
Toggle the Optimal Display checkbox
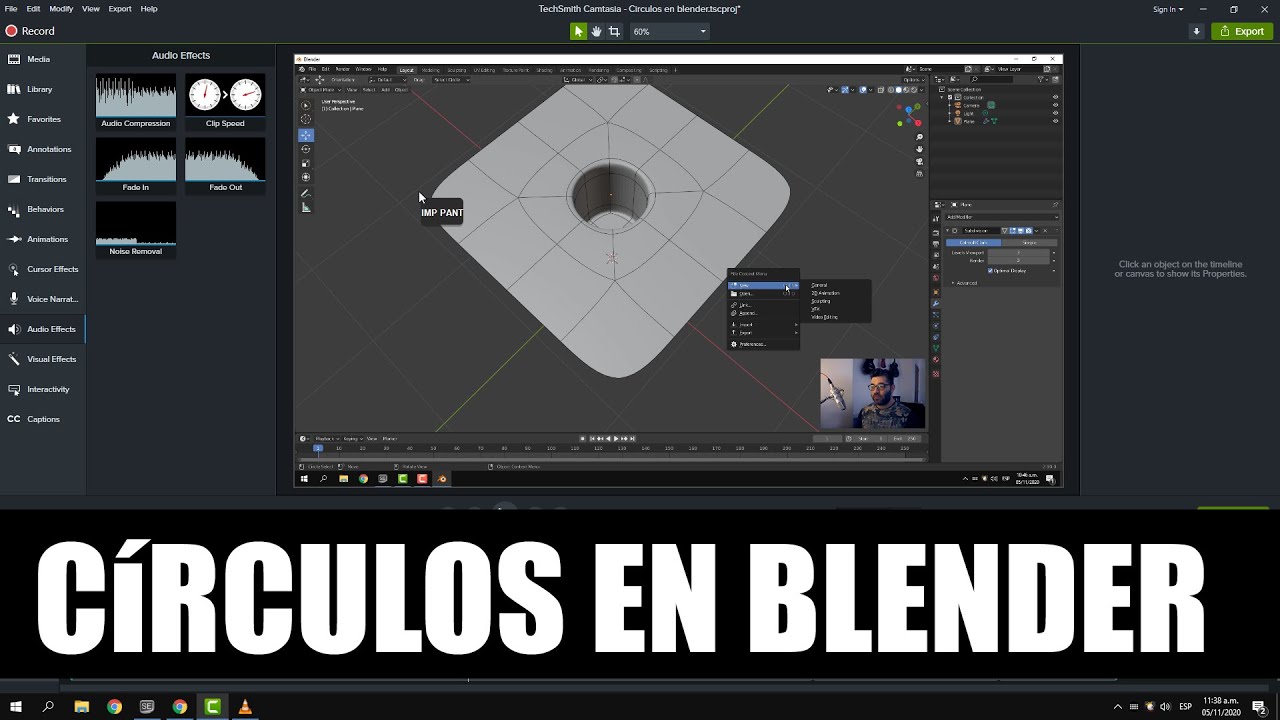coord(990,270)
